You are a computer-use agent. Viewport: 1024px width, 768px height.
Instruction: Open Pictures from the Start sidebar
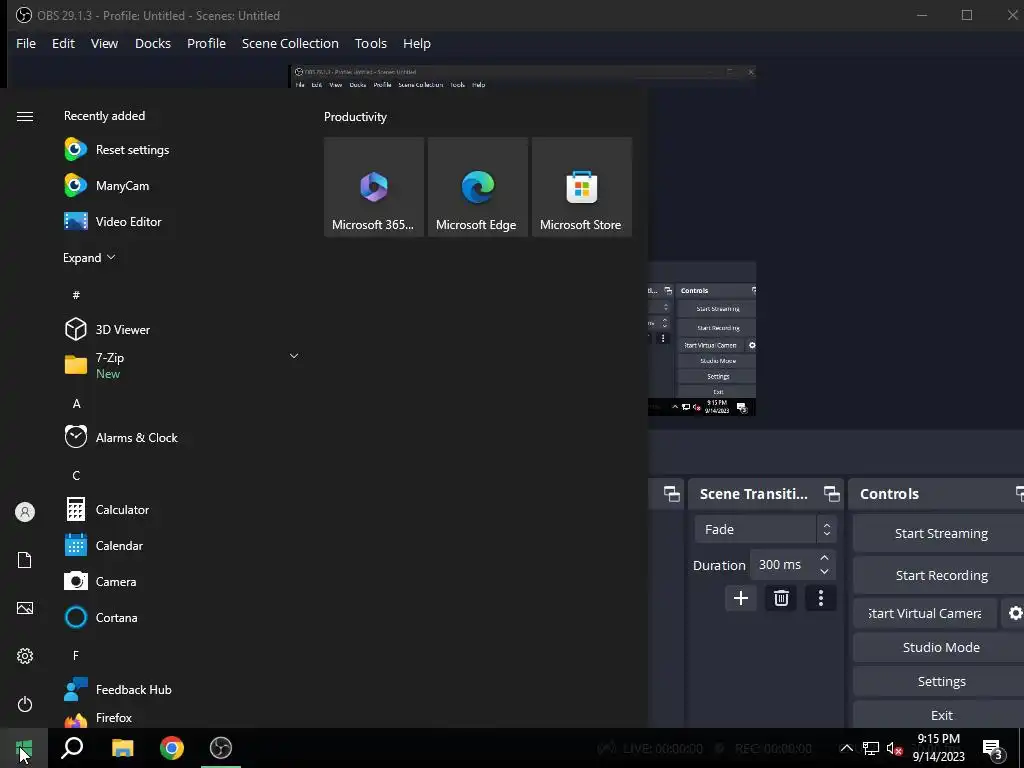[x=25, y=608]
